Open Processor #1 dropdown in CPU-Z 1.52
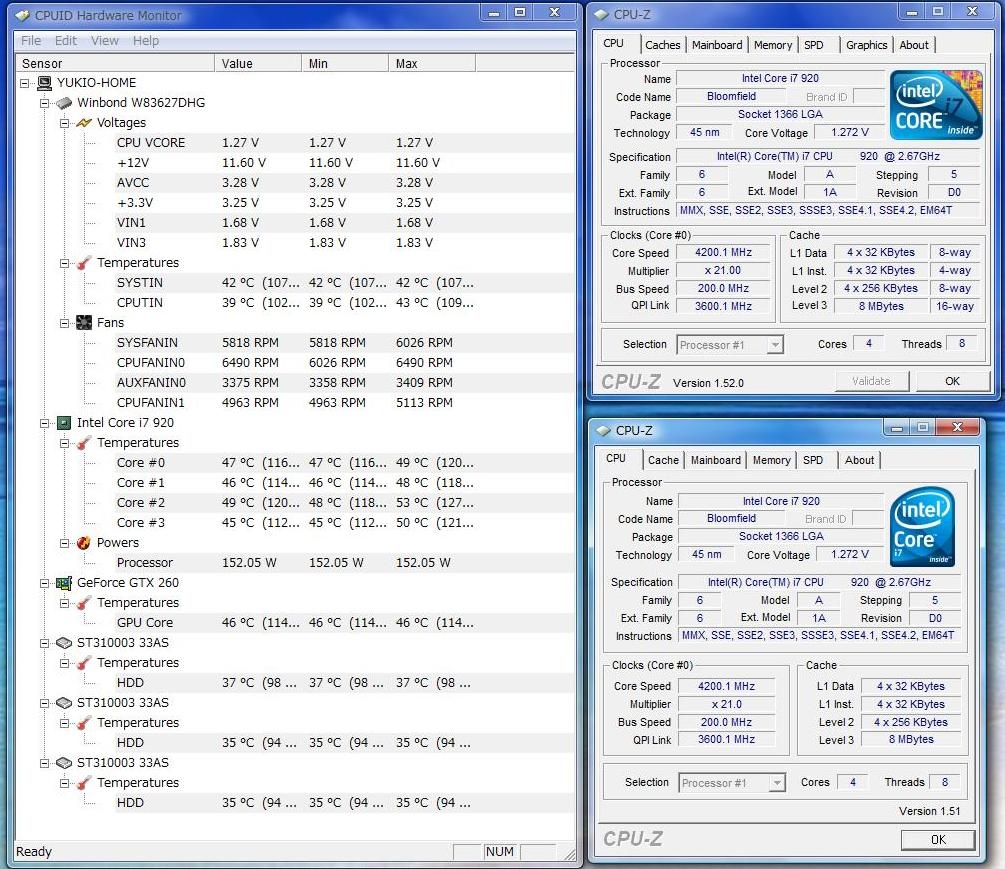This screenshot has height=869, width=1005. coord(775,345)
